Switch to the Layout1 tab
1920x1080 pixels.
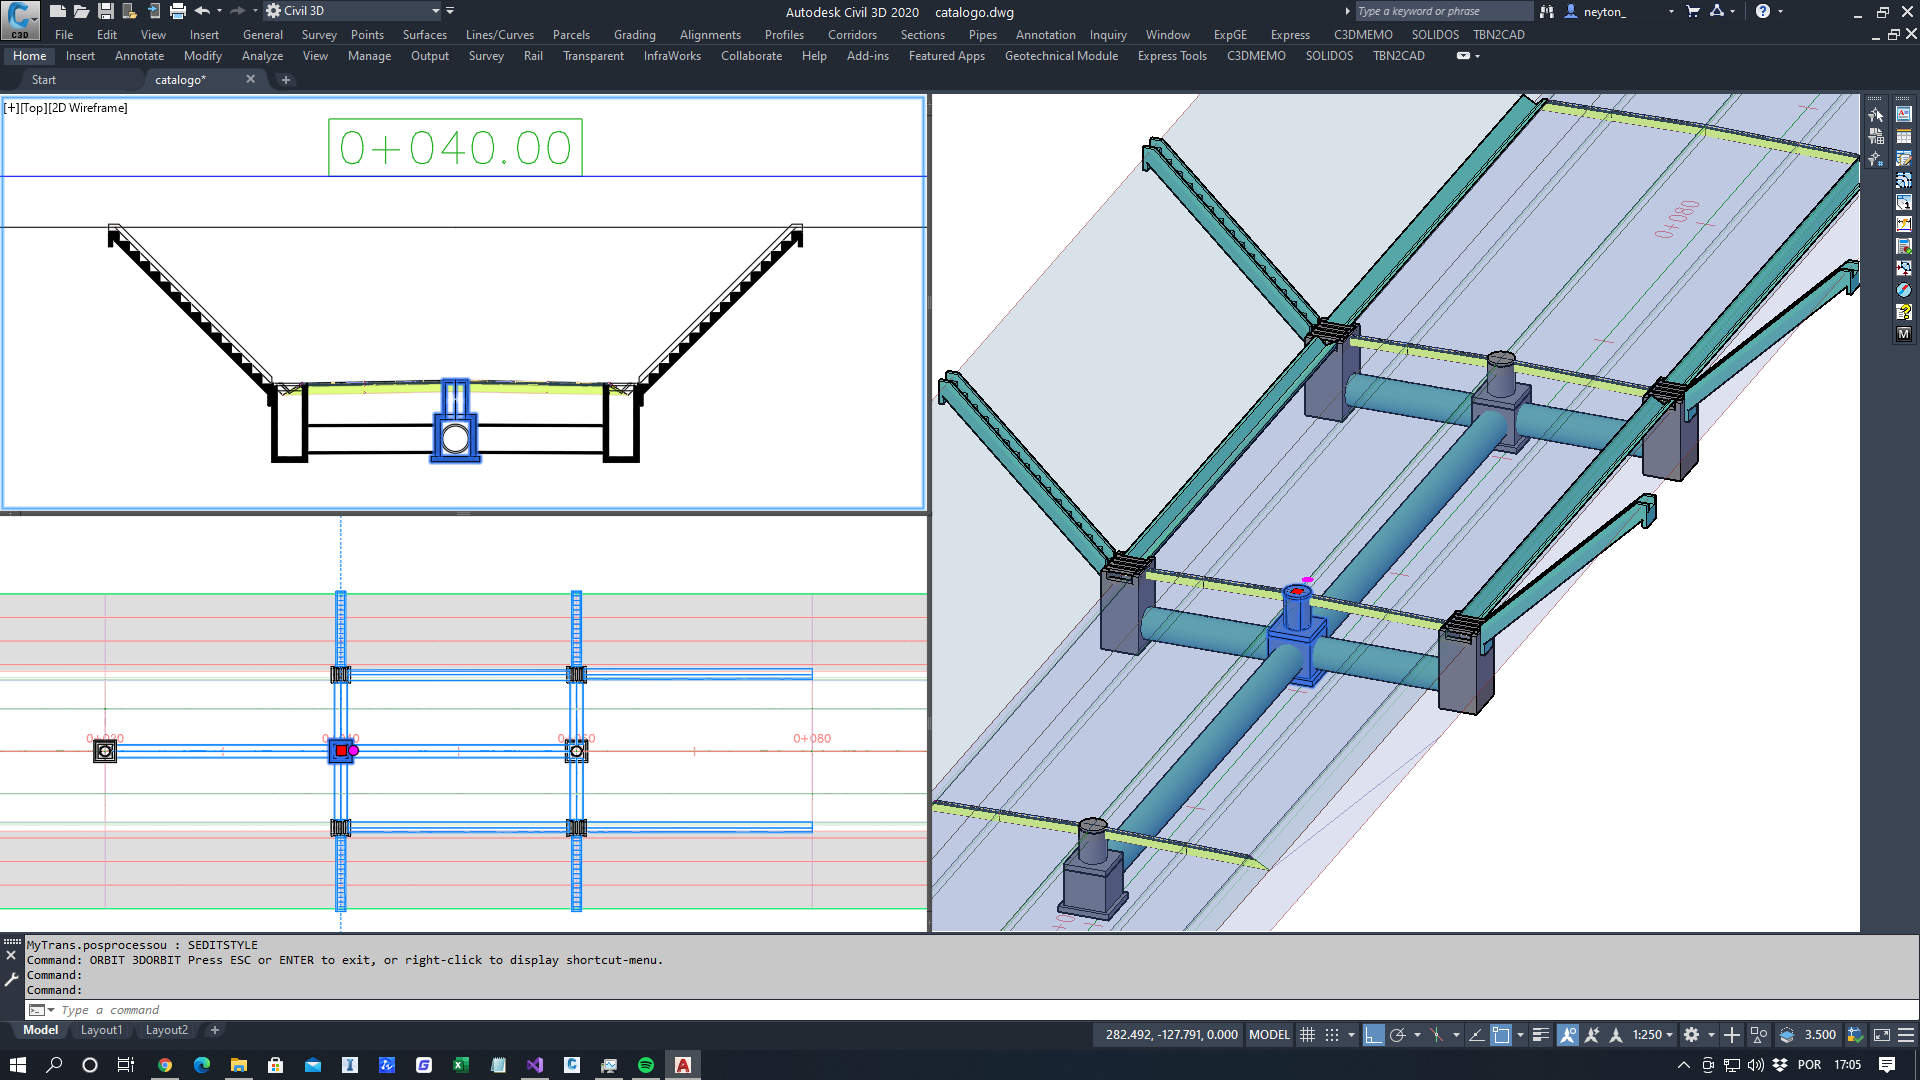click(101, 1030)
